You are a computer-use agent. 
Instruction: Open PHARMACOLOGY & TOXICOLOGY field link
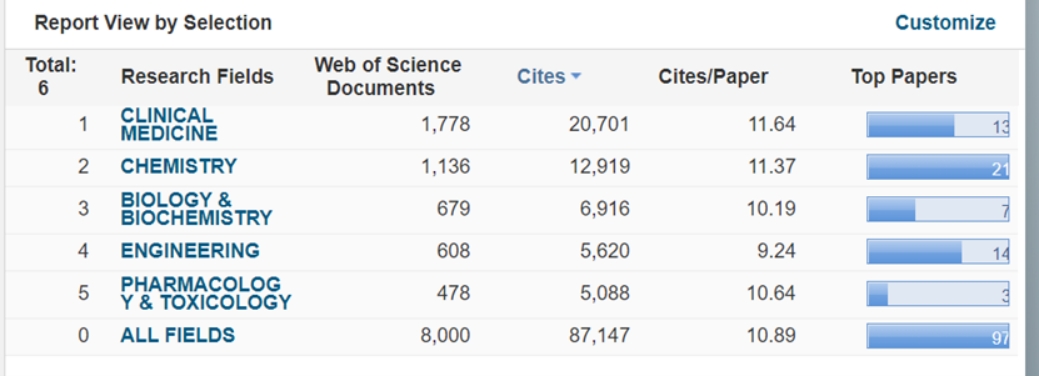coord(206,294)
